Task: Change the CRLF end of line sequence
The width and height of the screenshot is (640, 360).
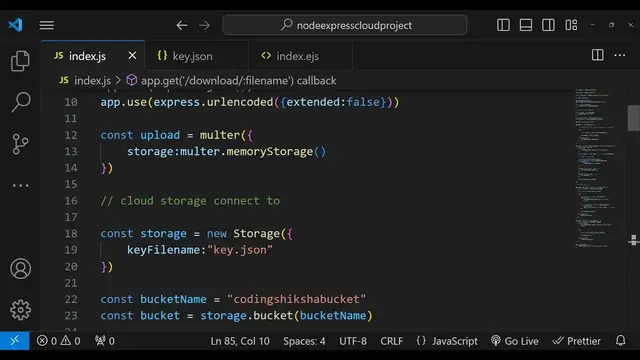Action: click(x=392, y=341)
